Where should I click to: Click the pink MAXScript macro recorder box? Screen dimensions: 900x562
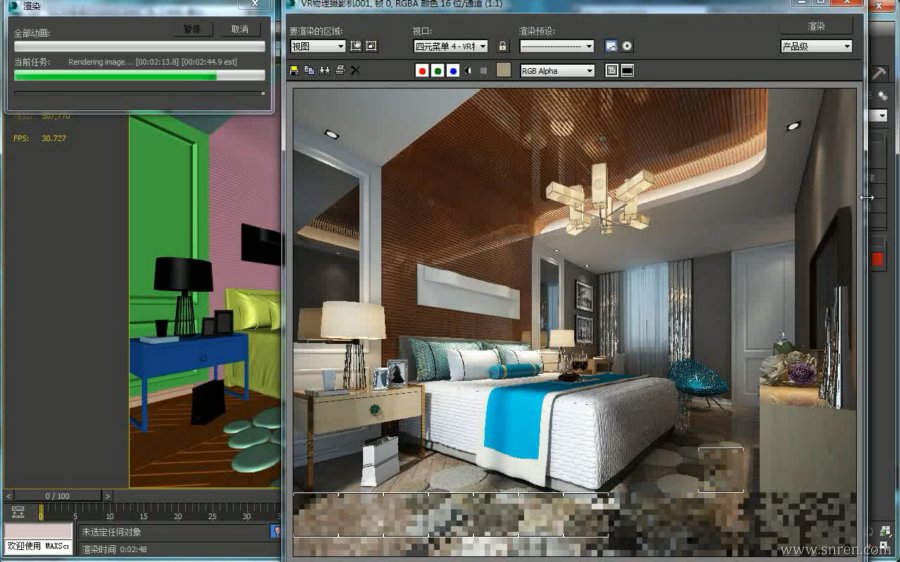pyautogui.click(x=38, y=531)
